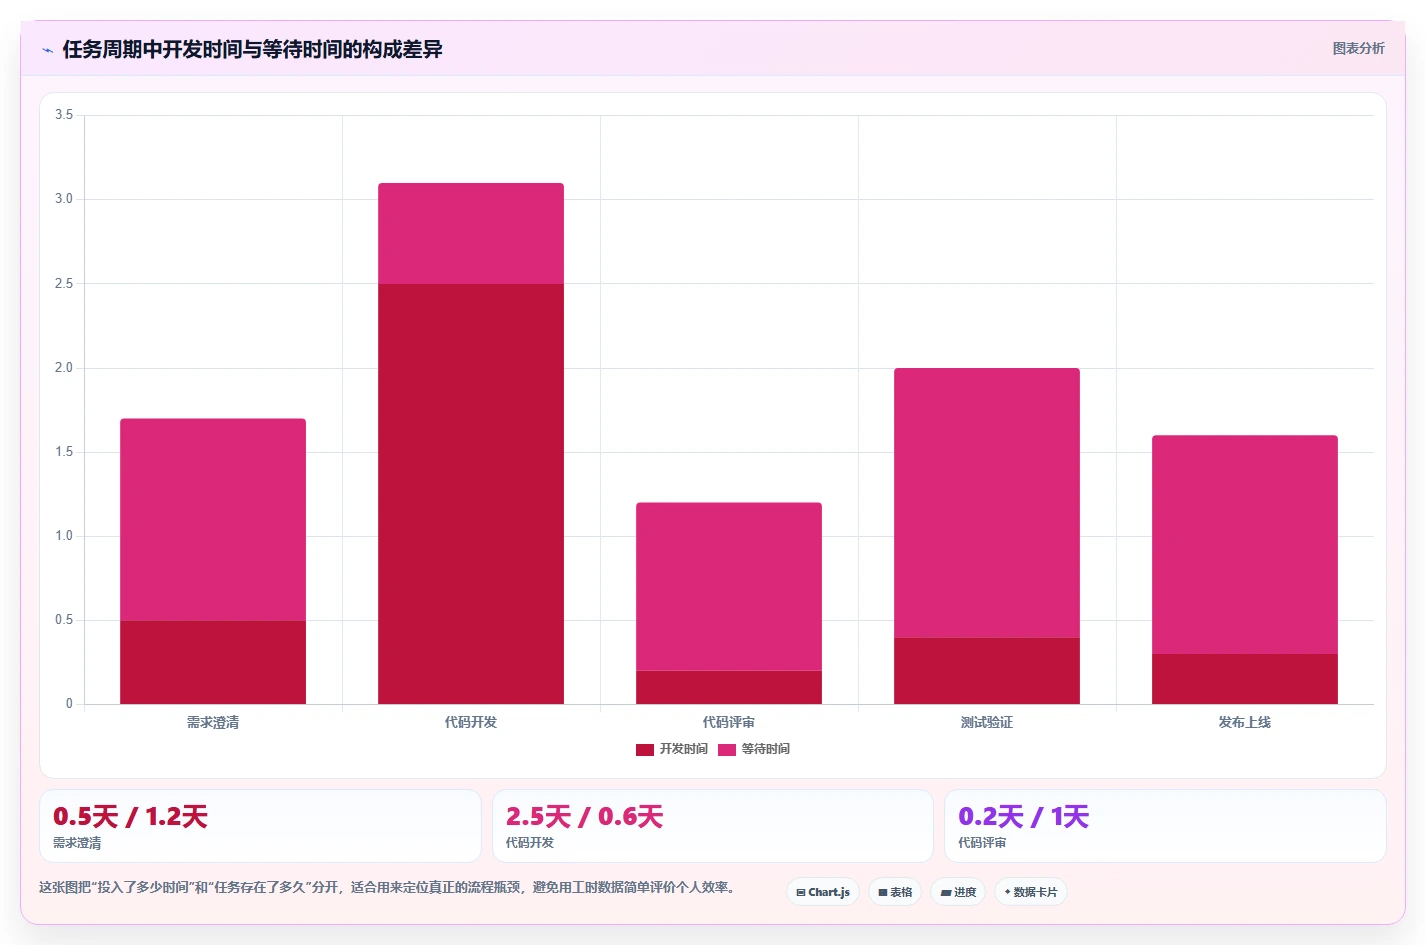Click the 需求澄清 waiting time bar segment
Viewport: 1426px width, 945px height.
pyautogui.click(x=213, y=519)
